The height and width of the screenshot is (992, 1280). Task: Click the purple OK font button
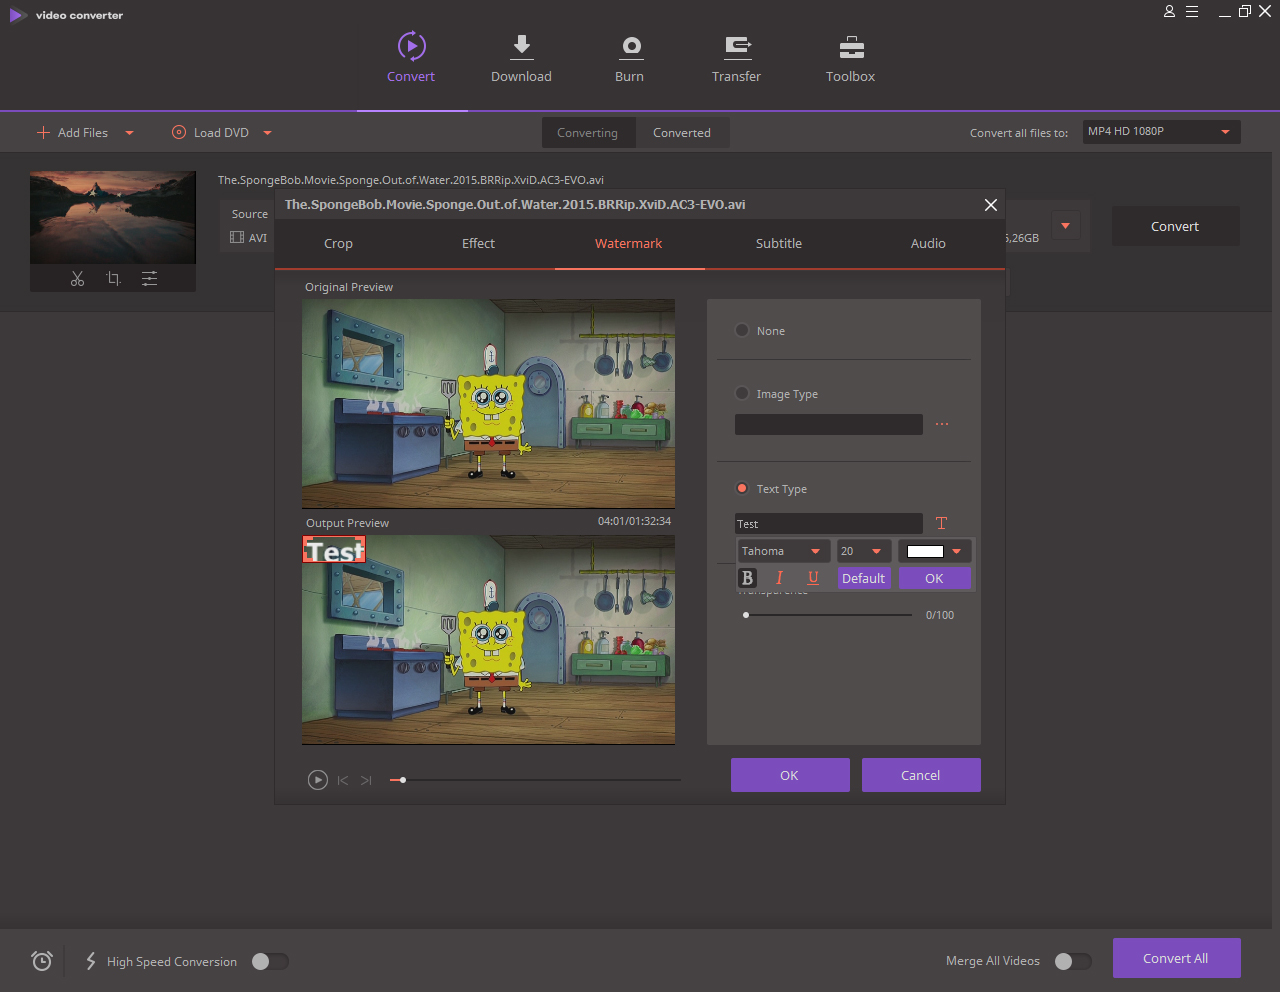point(935,578)
